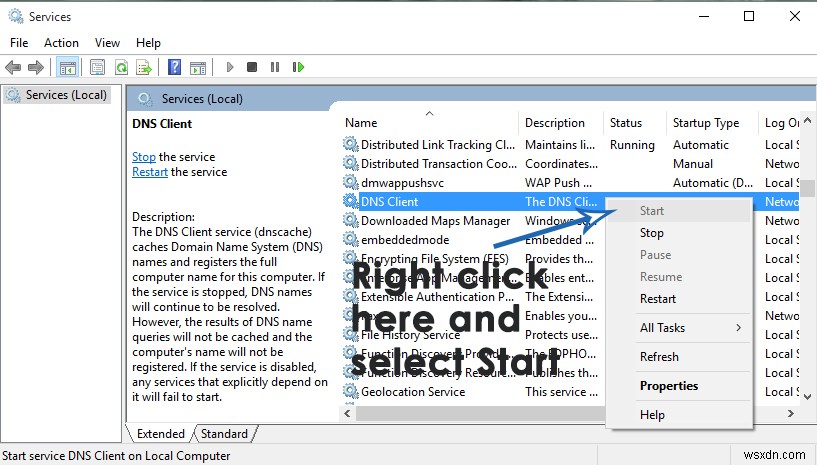Image resolution: width=817 pixels, height=465 pixels.
Task: Click gear icon beside Downloaded Maps Manager
Action: tap(351, 221)
